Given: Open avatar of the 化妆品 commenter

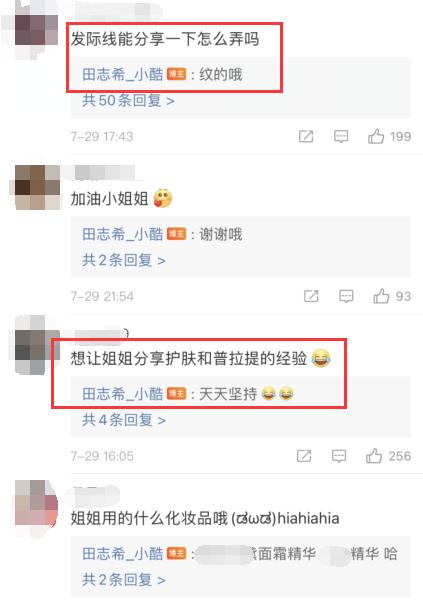Looking at the screenshot, I should [x=36, y=503].
